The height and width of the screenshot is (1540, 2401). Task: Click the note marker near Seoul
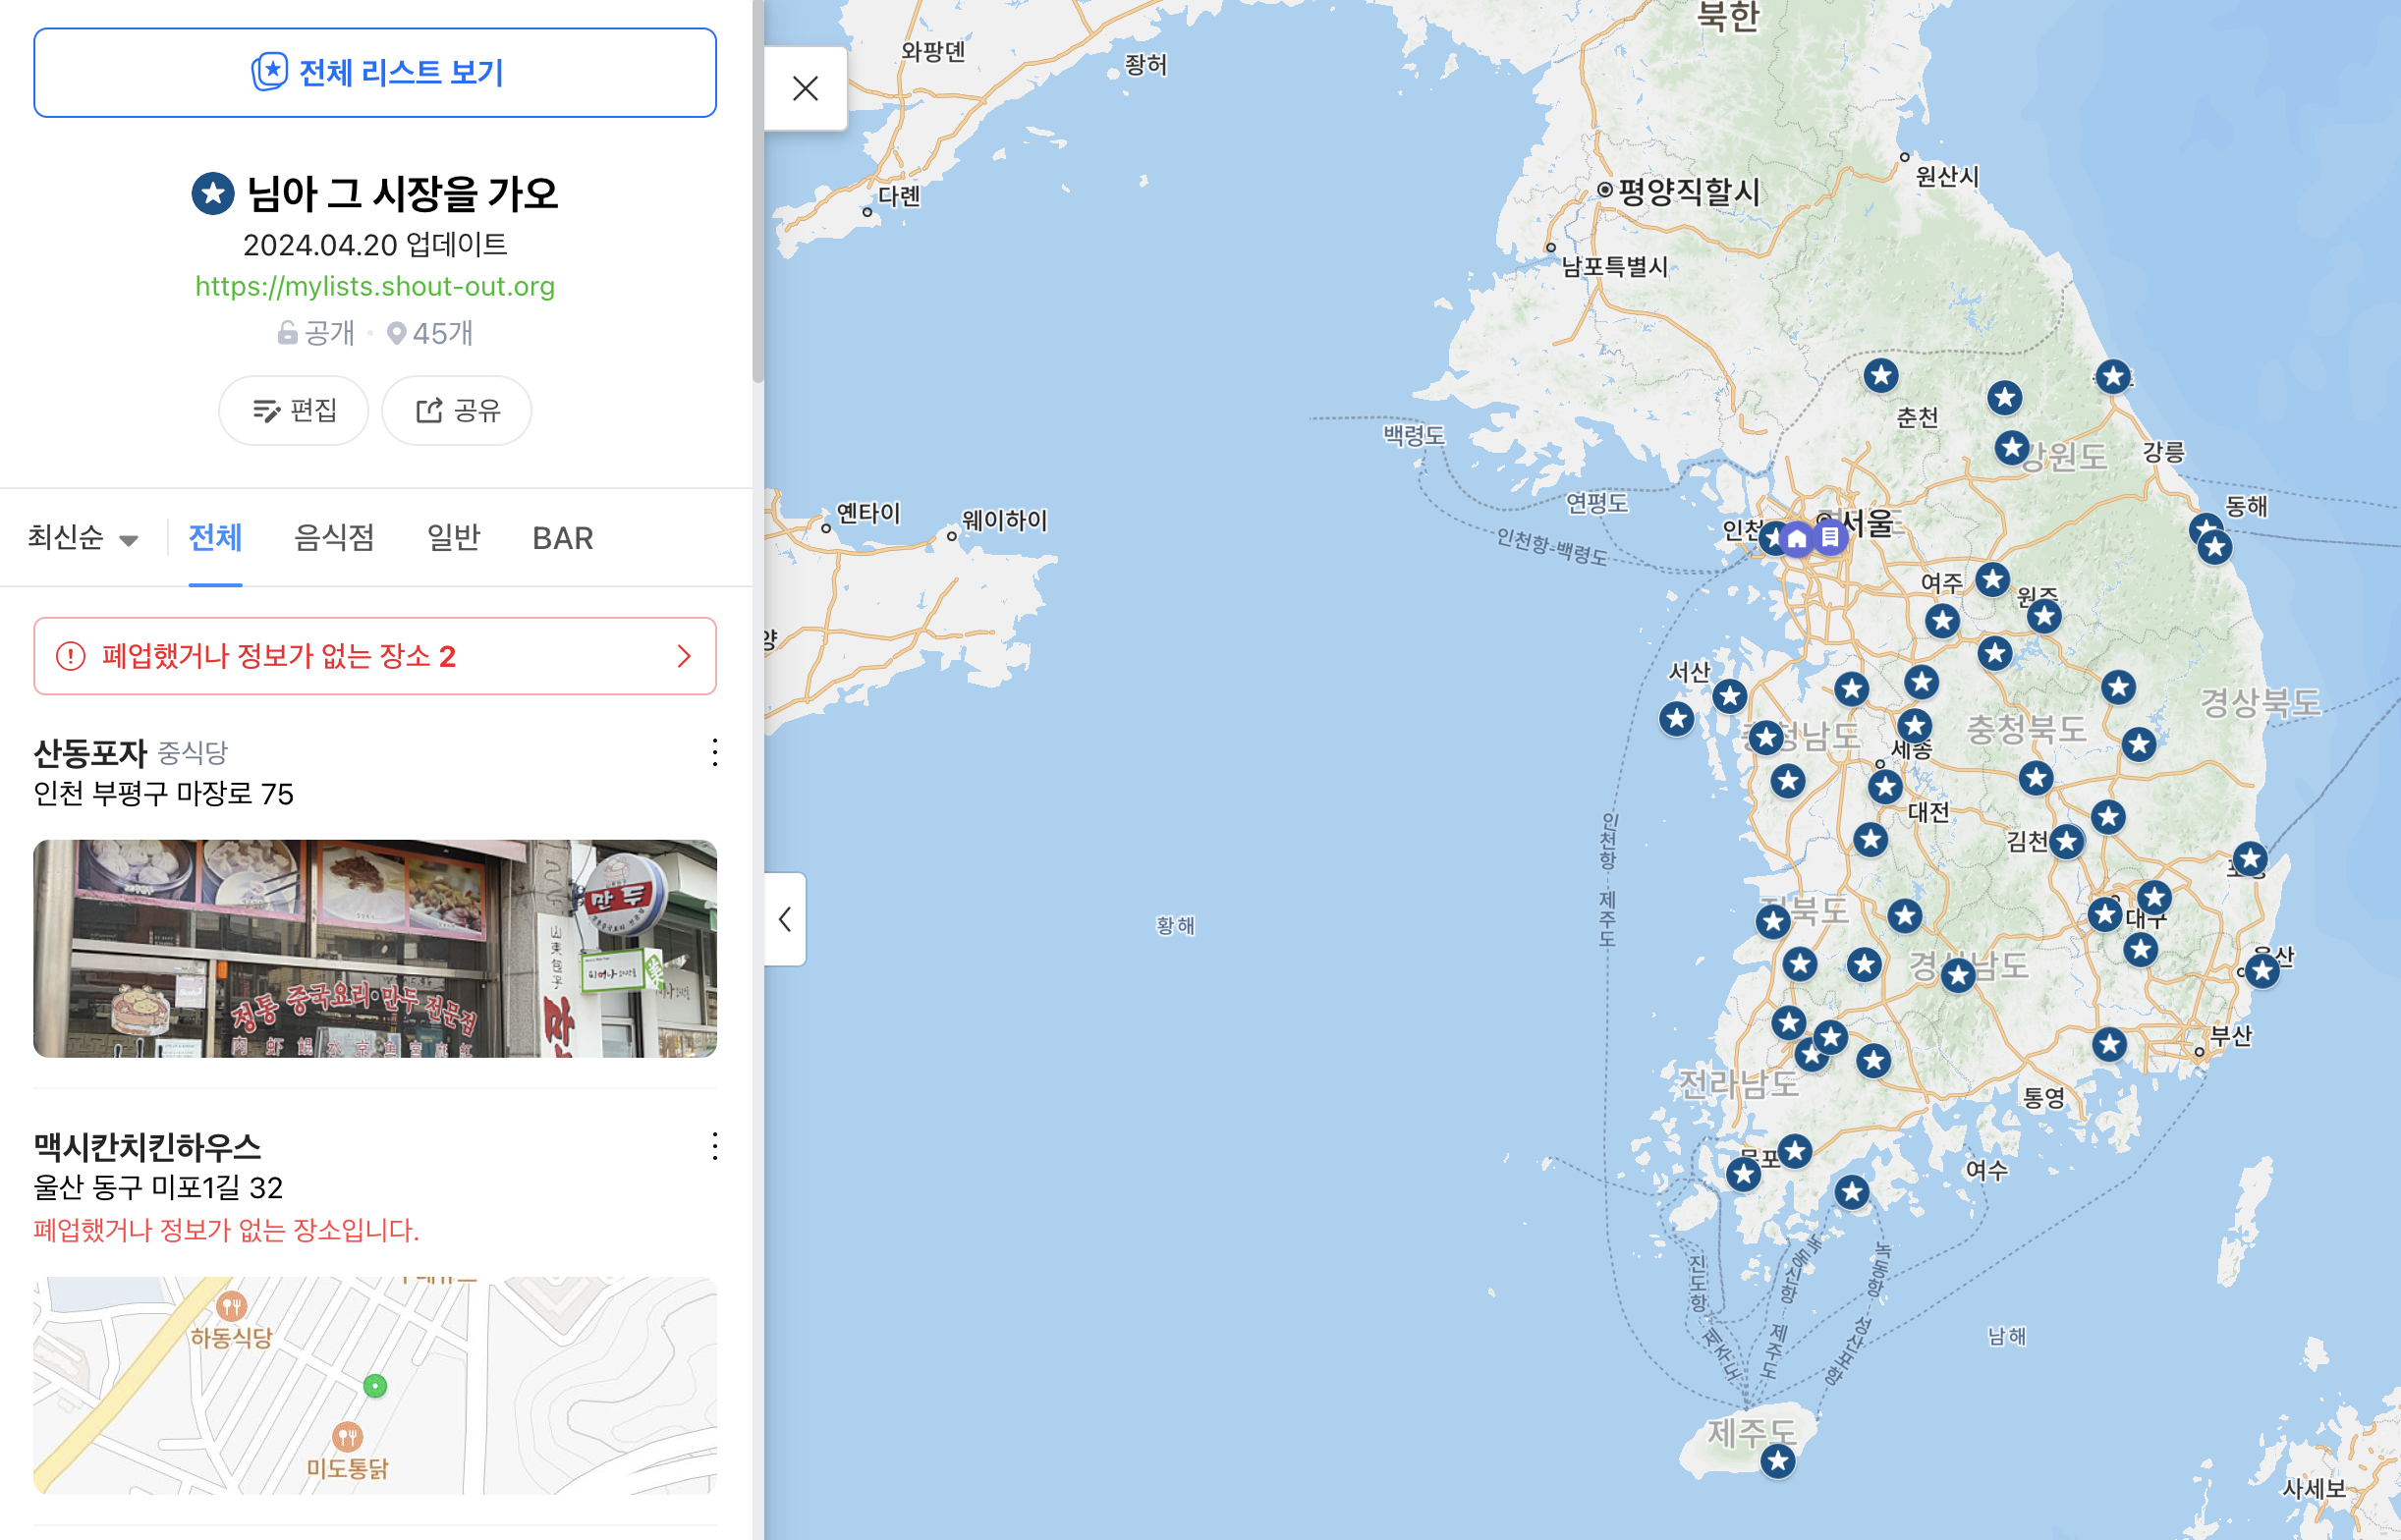coord(1830,537)
